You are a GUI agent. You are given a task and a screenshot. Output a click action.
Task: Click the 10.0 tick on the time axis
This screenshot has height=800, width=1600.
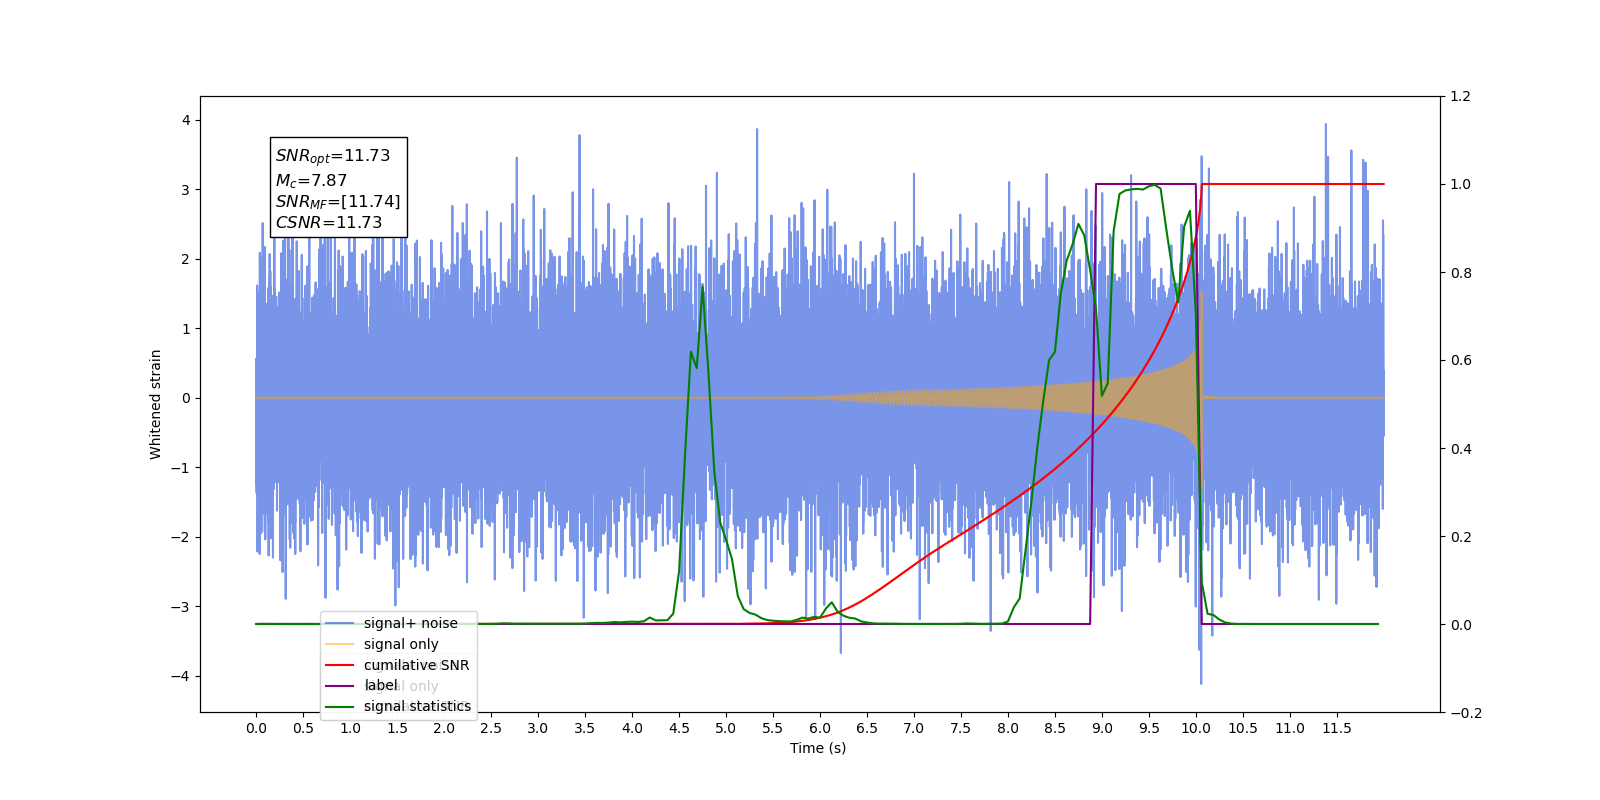click(x=1196, y=728)
